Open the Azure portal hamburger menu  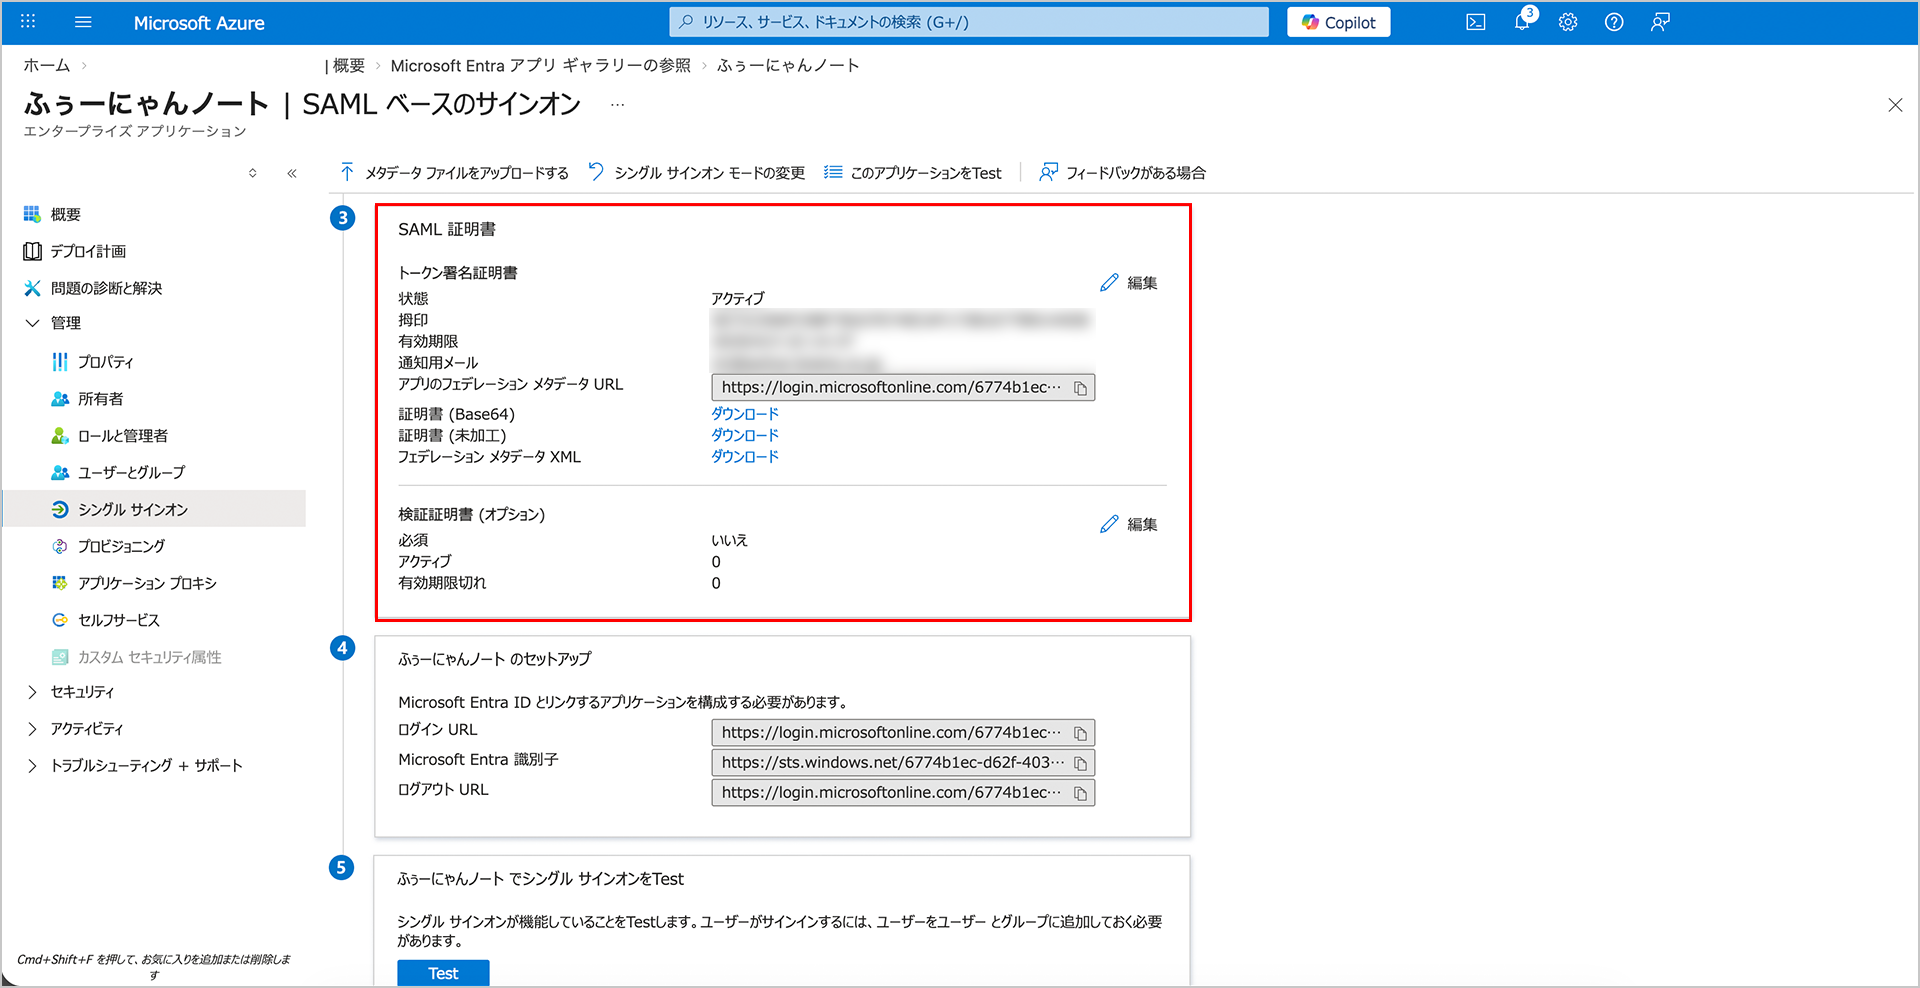[83, 22]
